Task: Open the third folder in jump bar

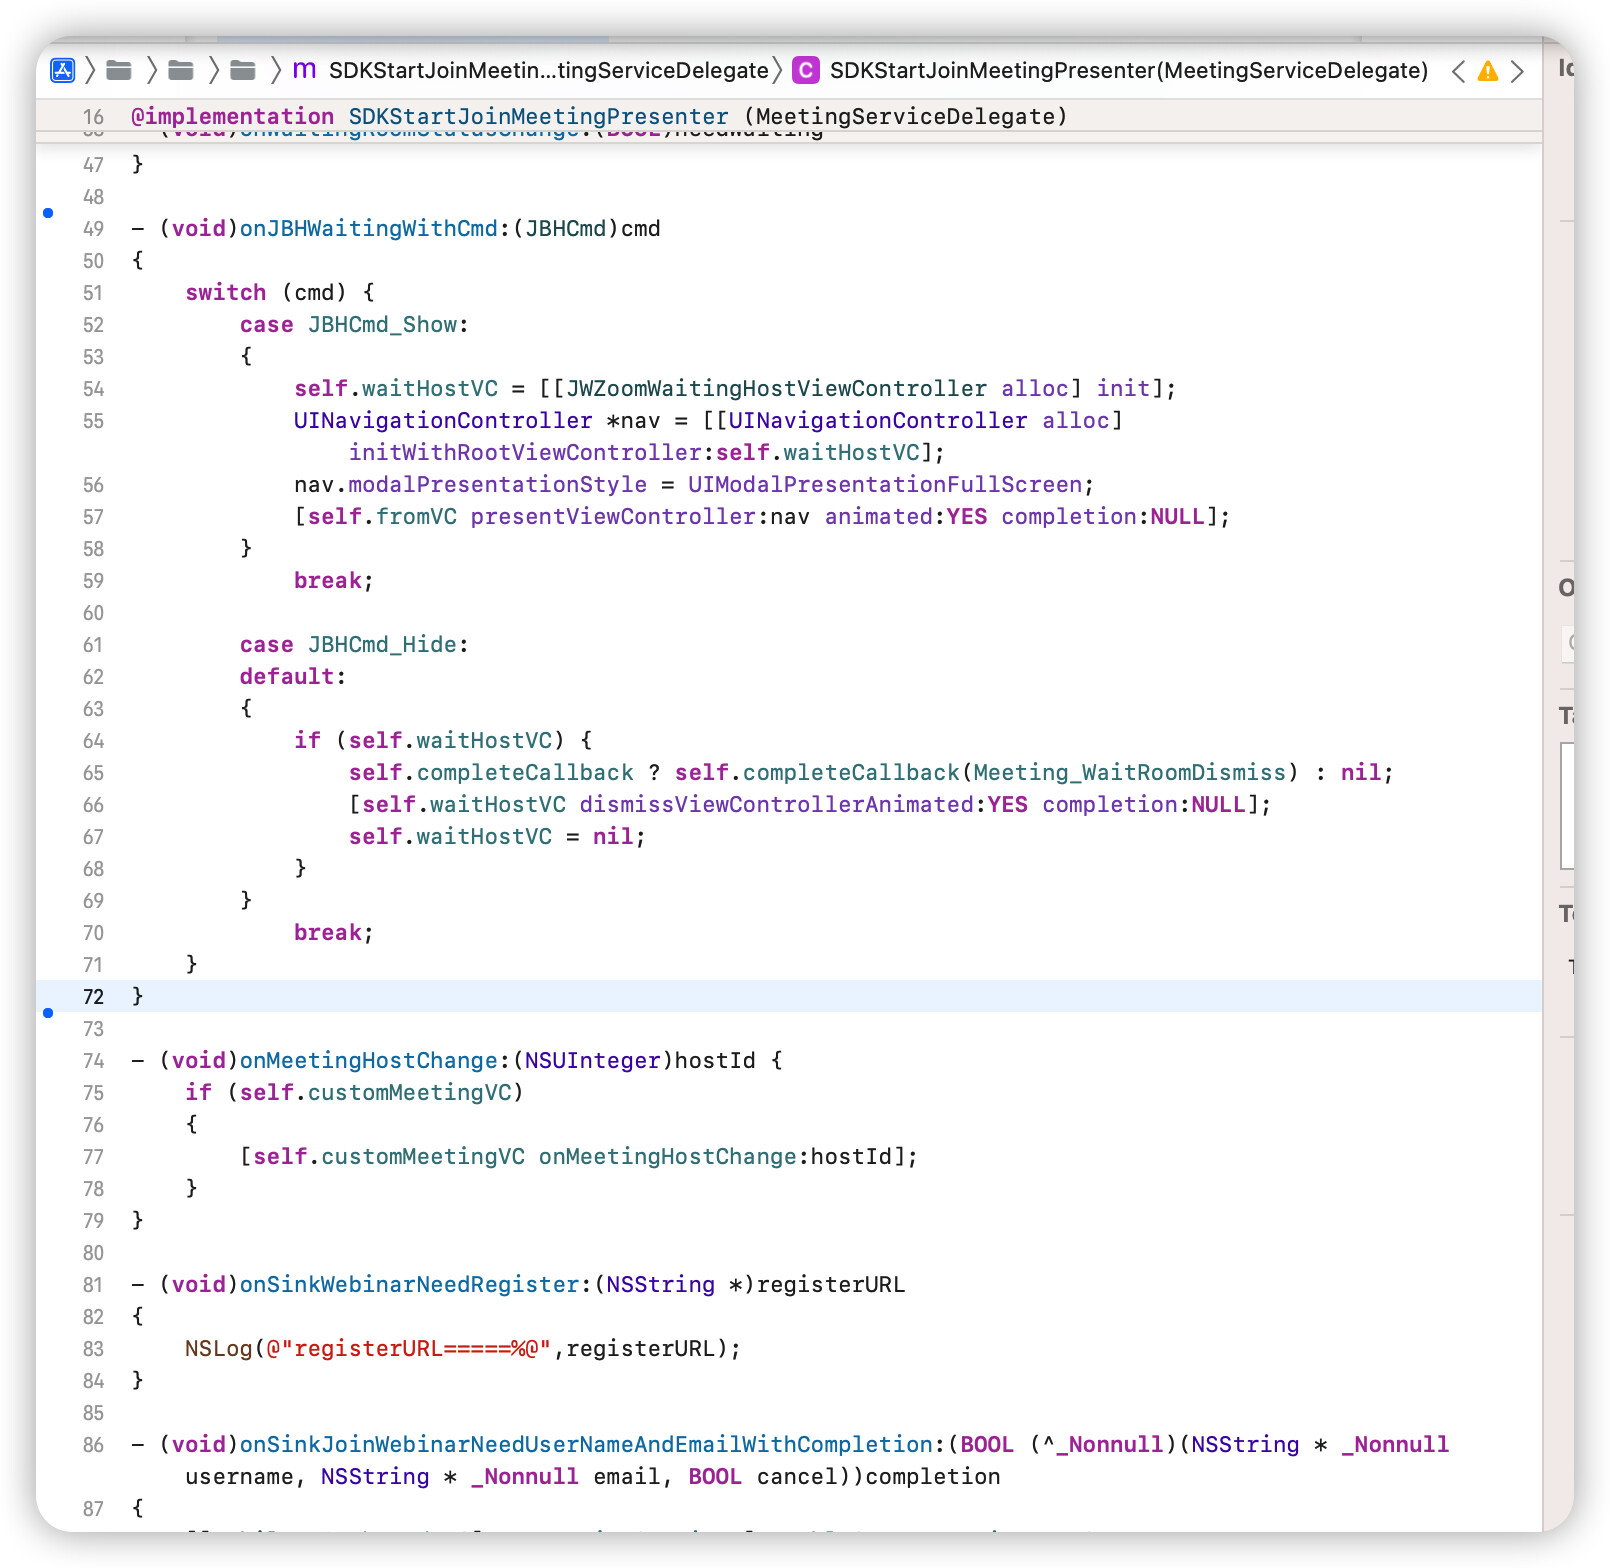Action: (x=243, y=70)
